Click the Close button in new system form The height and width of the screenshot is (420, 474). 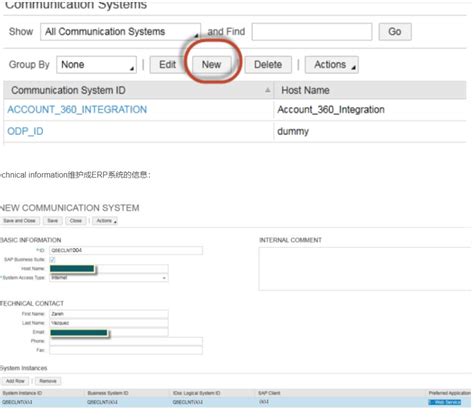(x=76, y=221)
